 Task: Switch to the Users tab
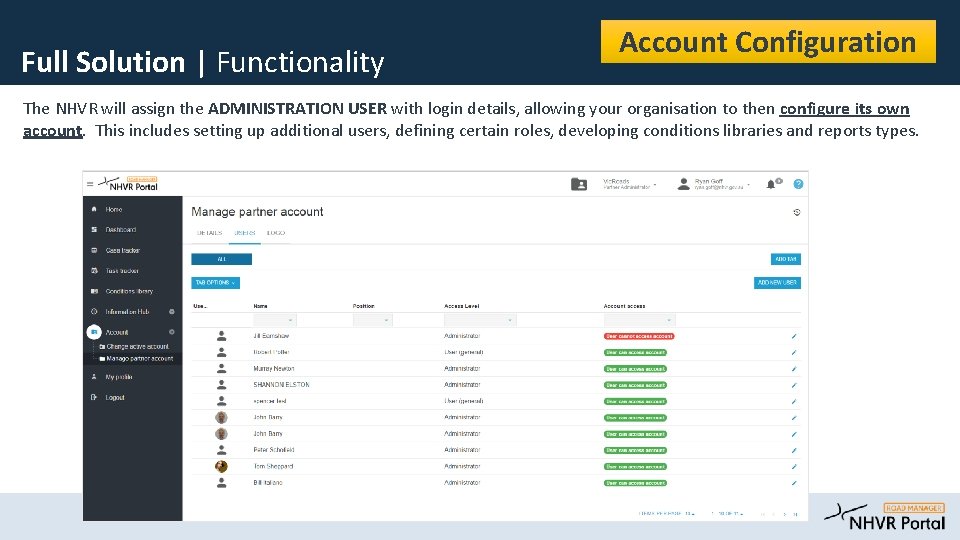[244, 233]
